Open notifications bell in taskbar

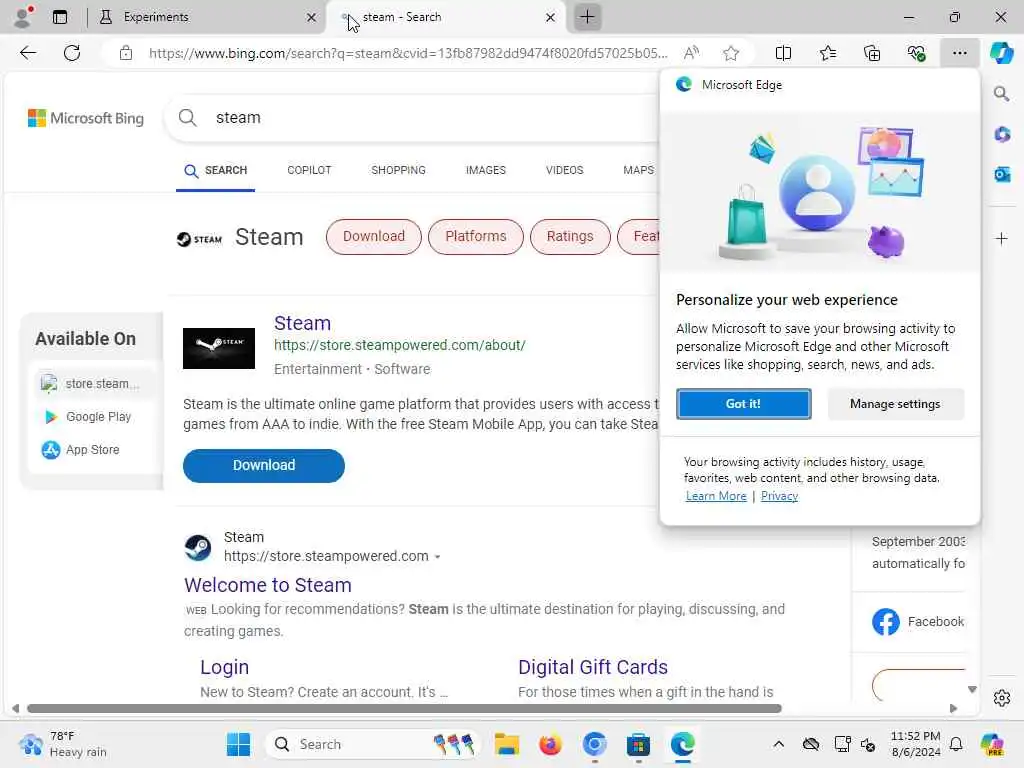point(956,744)
